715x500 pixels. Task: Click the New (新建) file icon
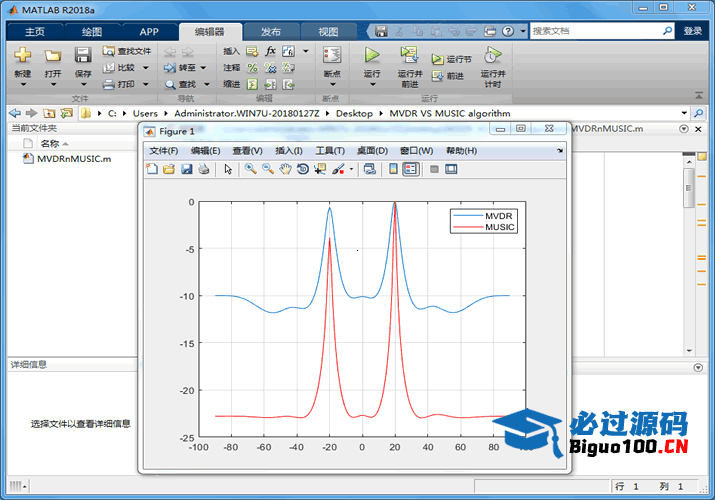pos(22,55)
